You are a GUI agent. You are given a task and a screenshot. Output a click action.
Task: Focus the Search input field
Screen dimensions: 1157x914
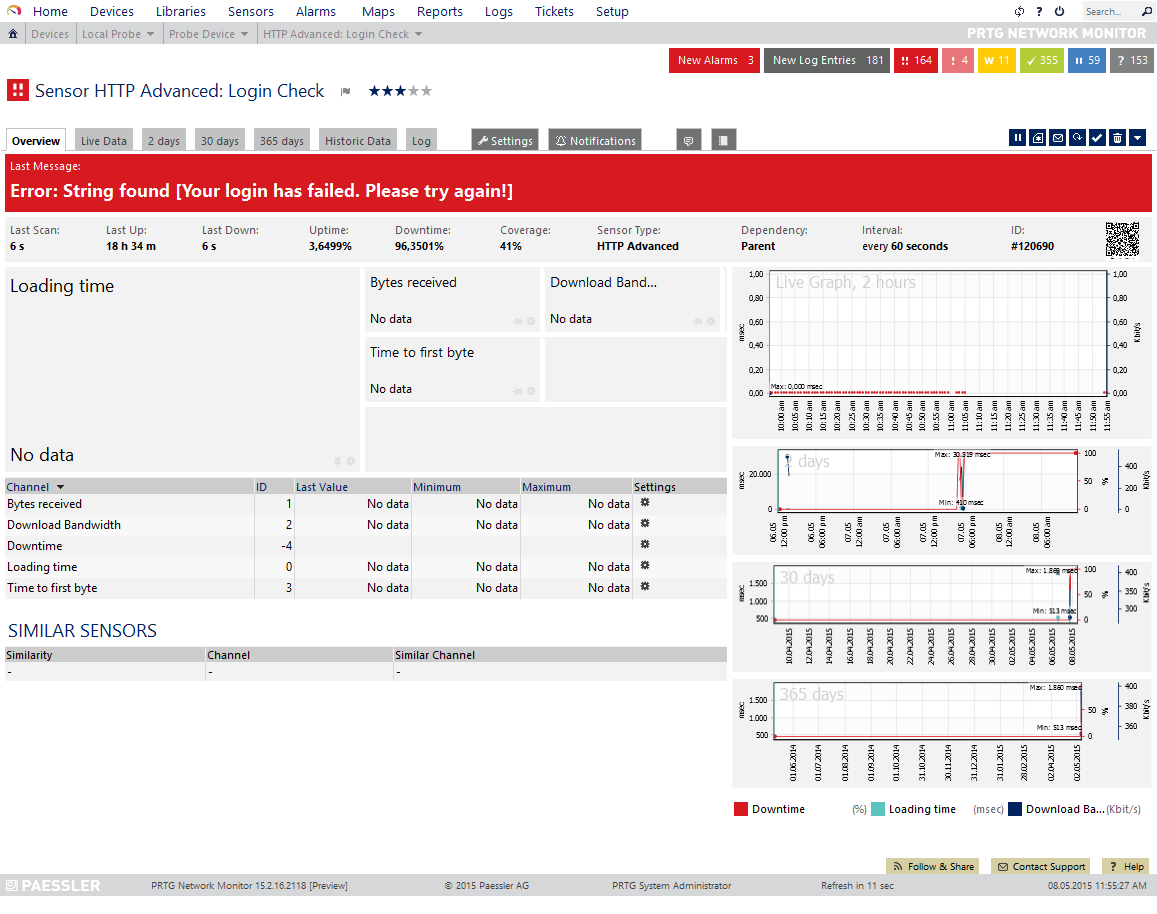1110,11
